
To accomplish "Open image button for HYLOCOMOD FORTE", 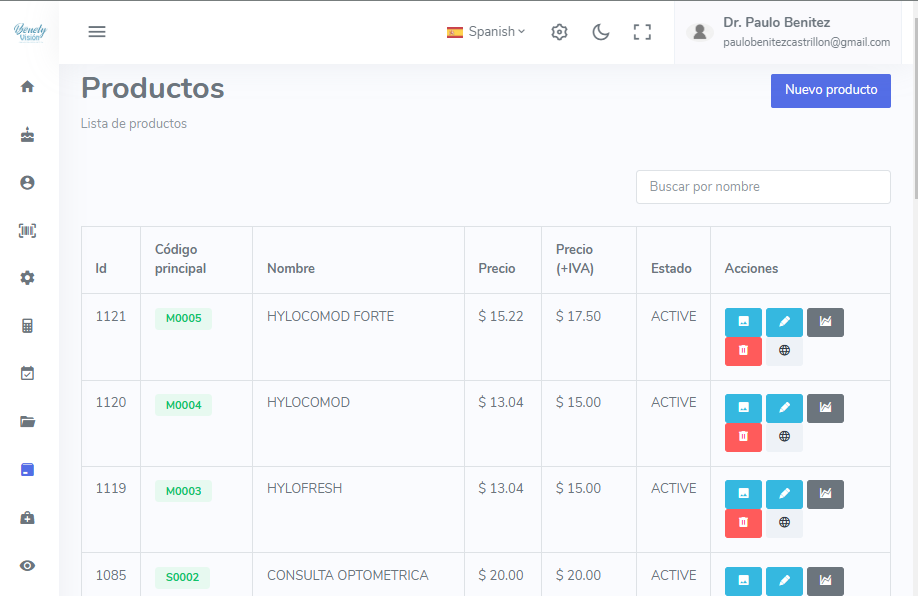I will click(743, 322).
